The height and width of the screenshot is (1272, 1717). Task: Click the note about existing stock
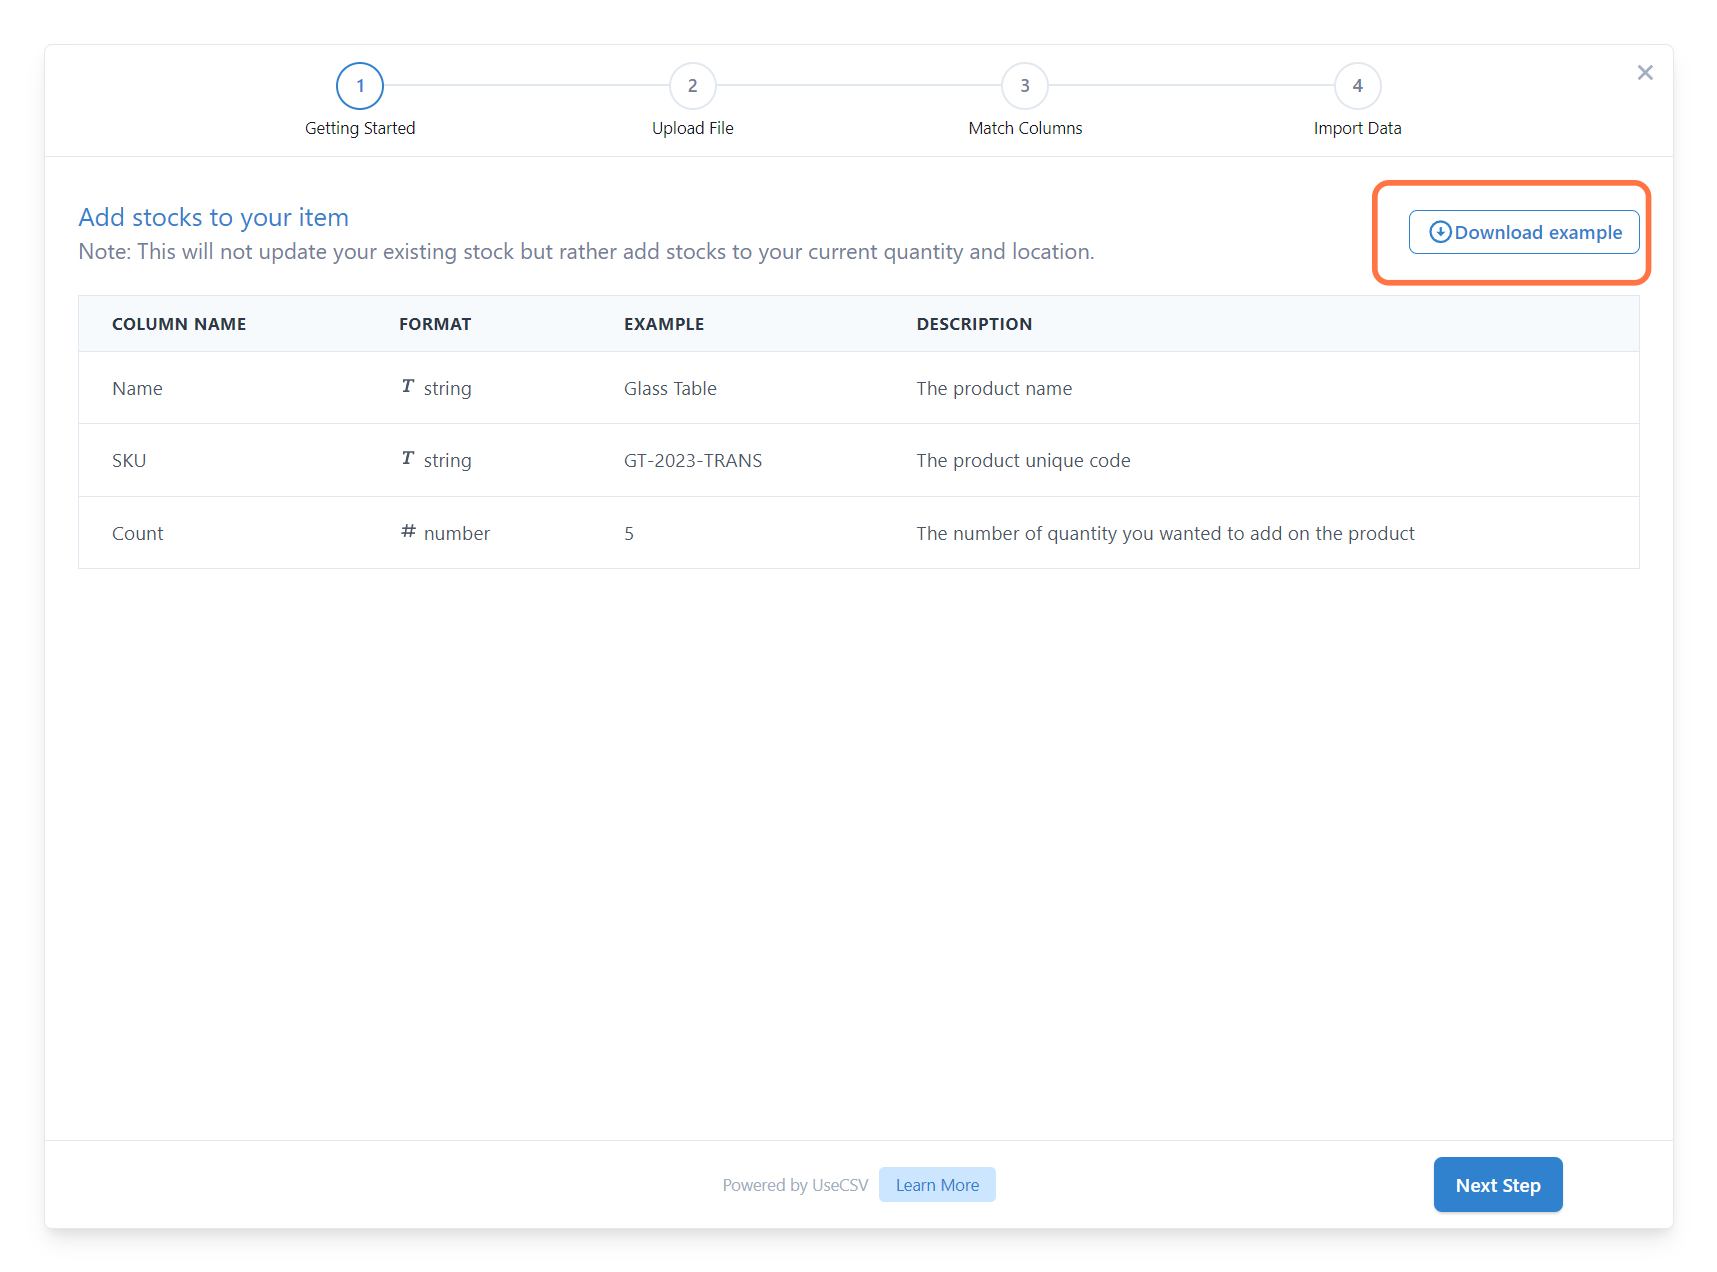(586, 252)
